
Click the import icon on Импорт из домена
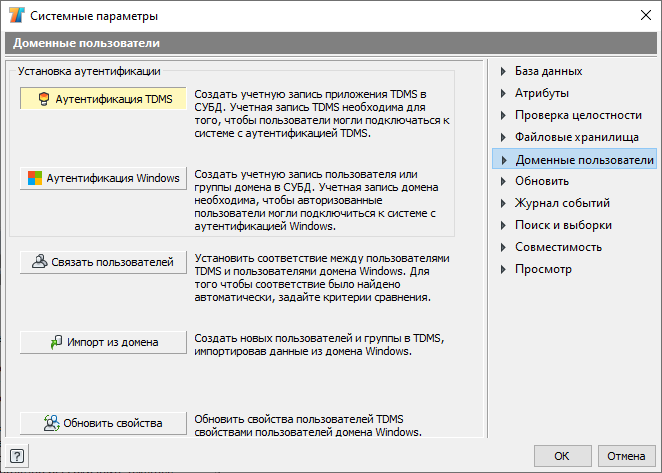56,342
